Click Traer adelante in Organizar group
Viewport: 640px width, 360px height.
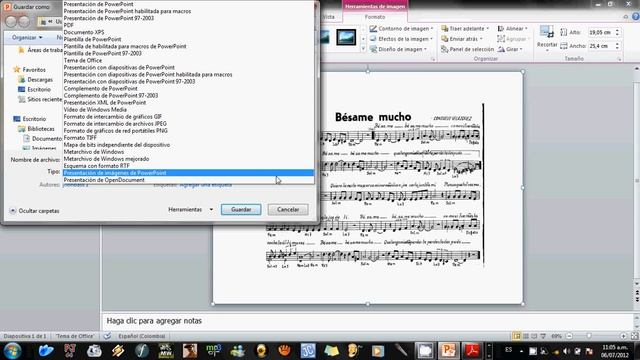465,29
